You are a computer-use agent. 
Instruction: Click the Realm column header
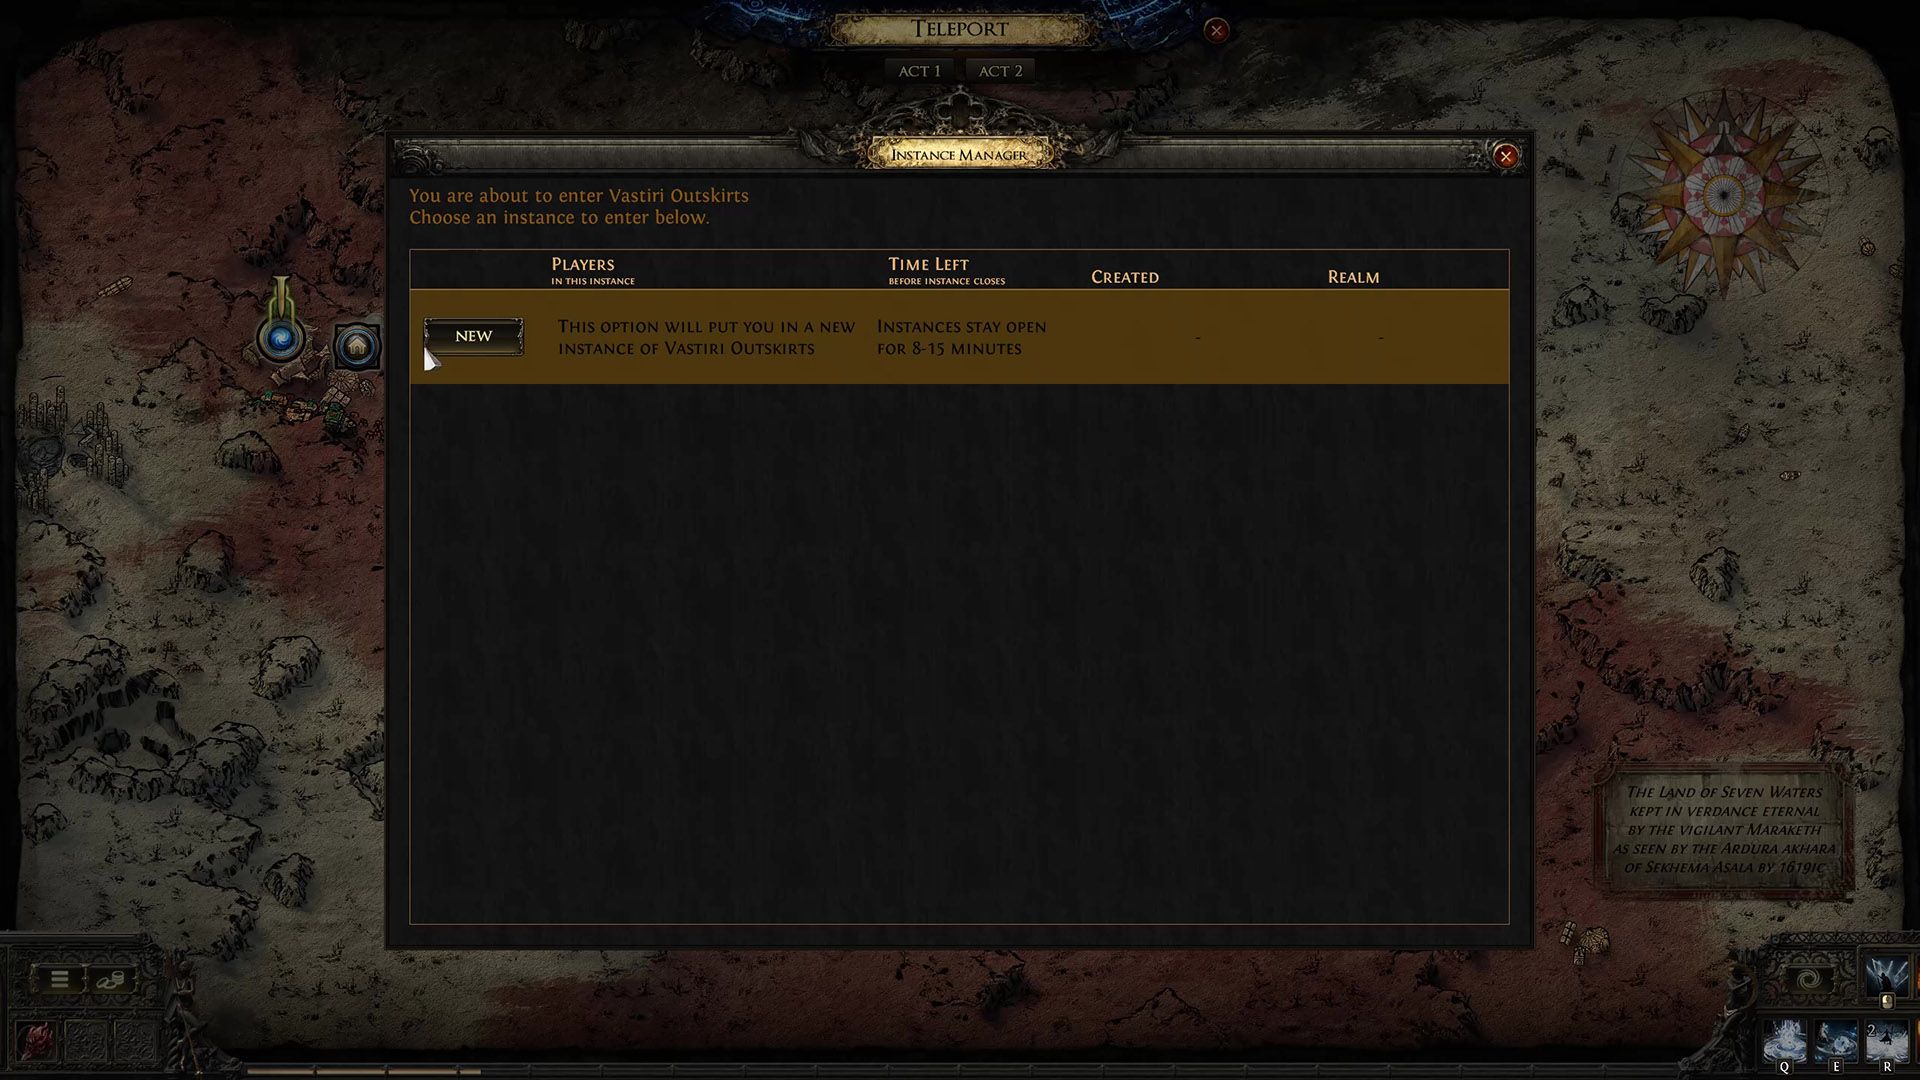(1353, 277)
